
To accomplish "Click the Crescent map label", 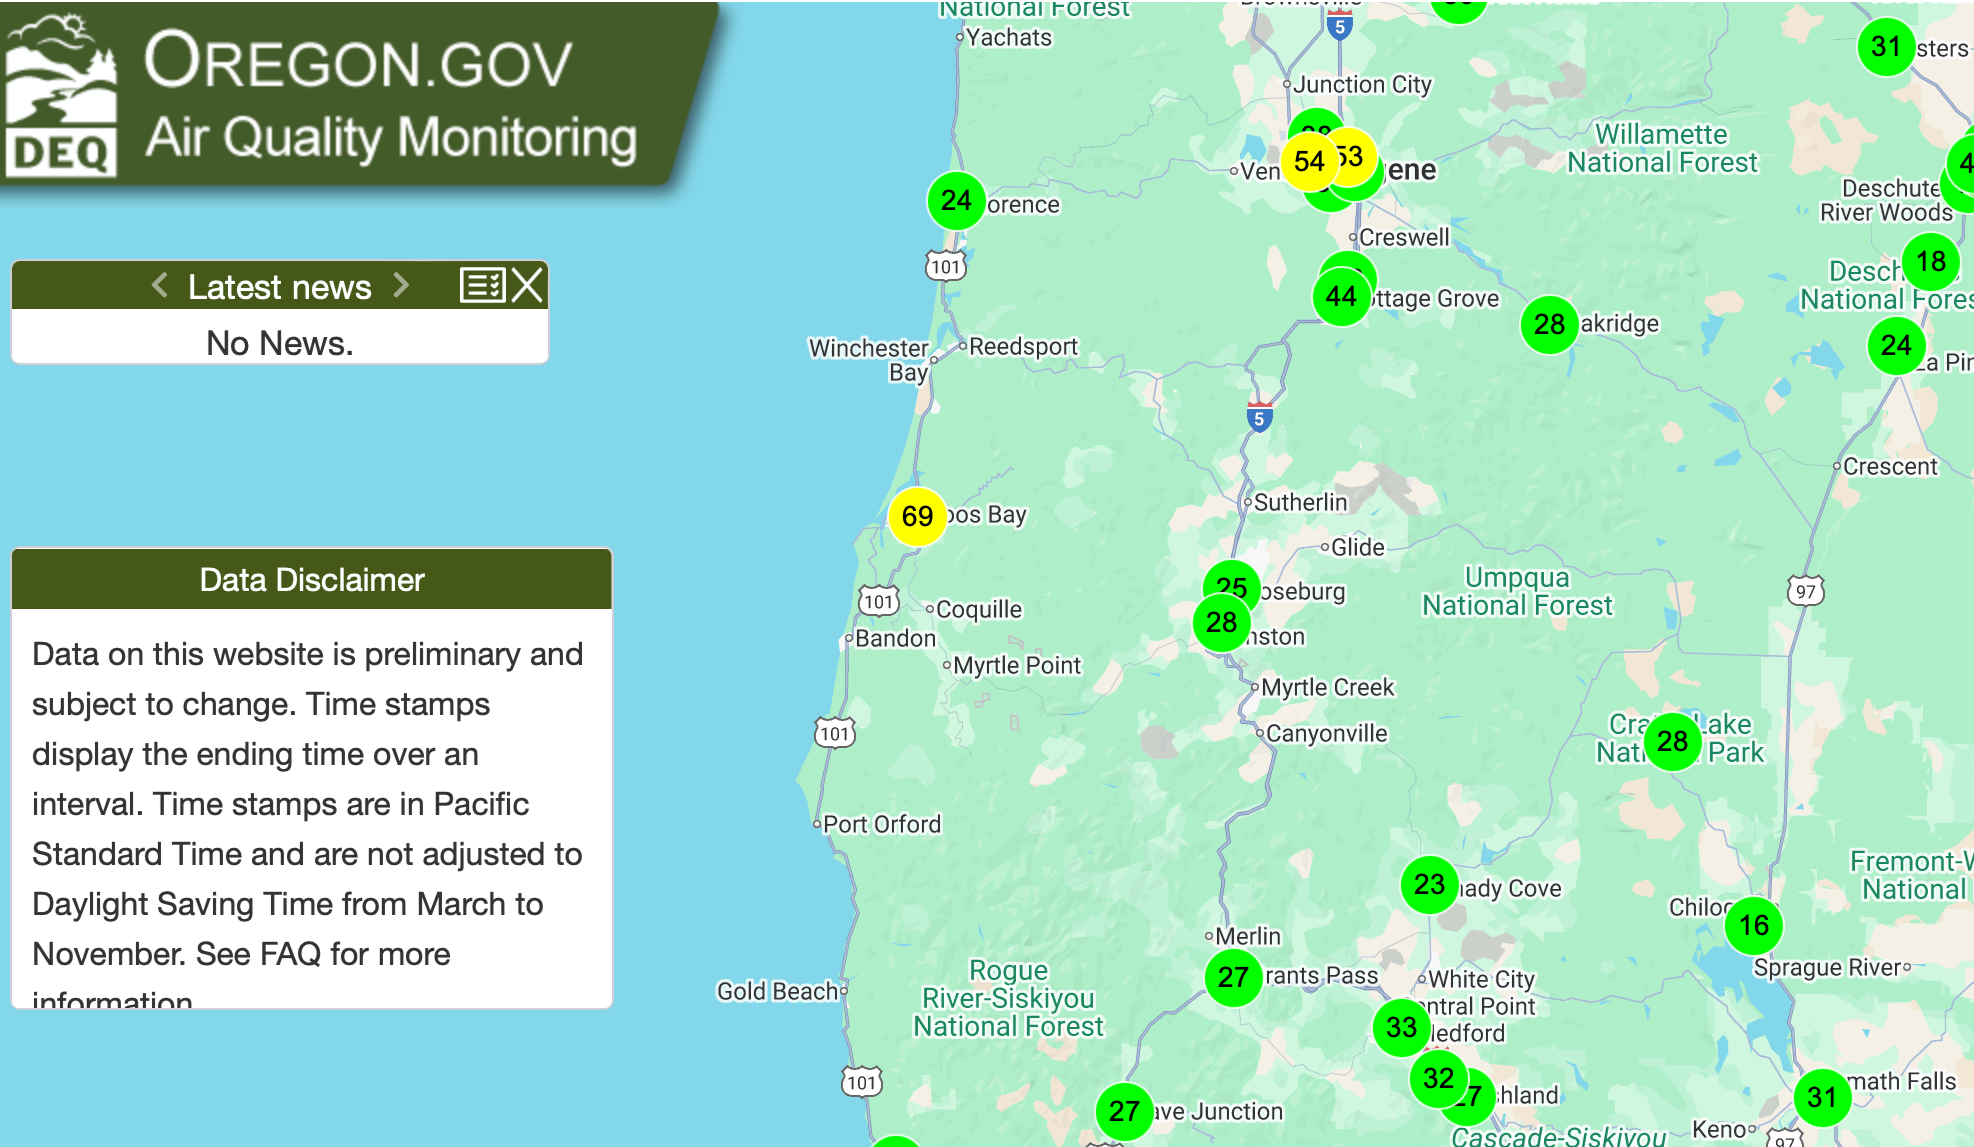I will coord(1890,466).
